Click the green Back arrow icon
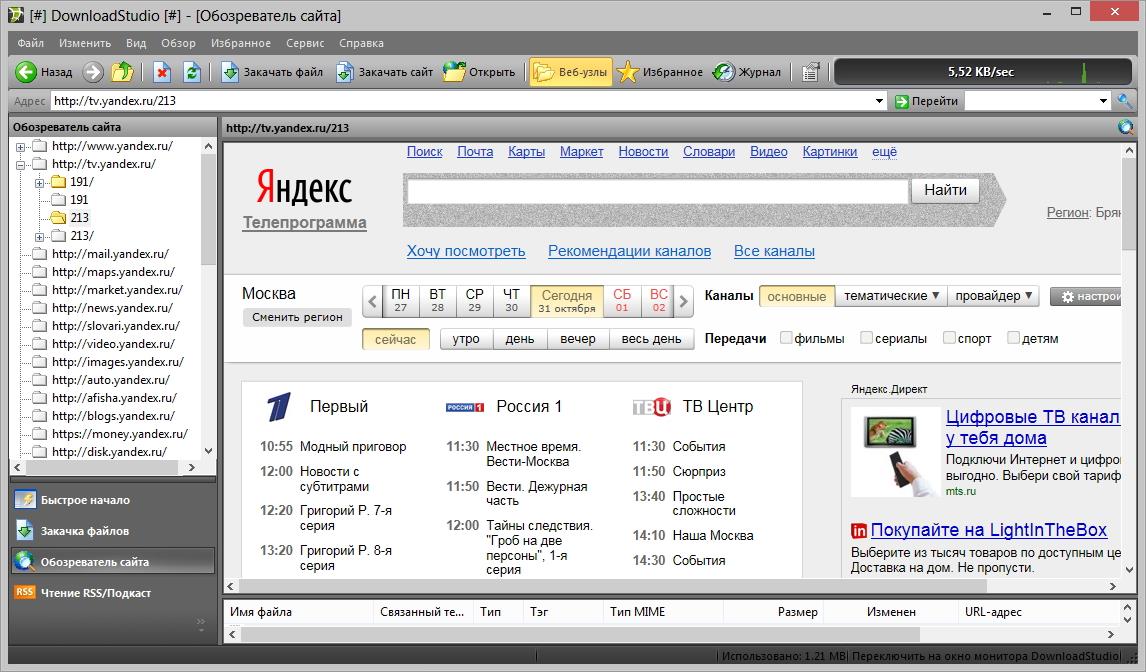The width and height of the screenshot is (1146, 672). click(x=26, y=72)
